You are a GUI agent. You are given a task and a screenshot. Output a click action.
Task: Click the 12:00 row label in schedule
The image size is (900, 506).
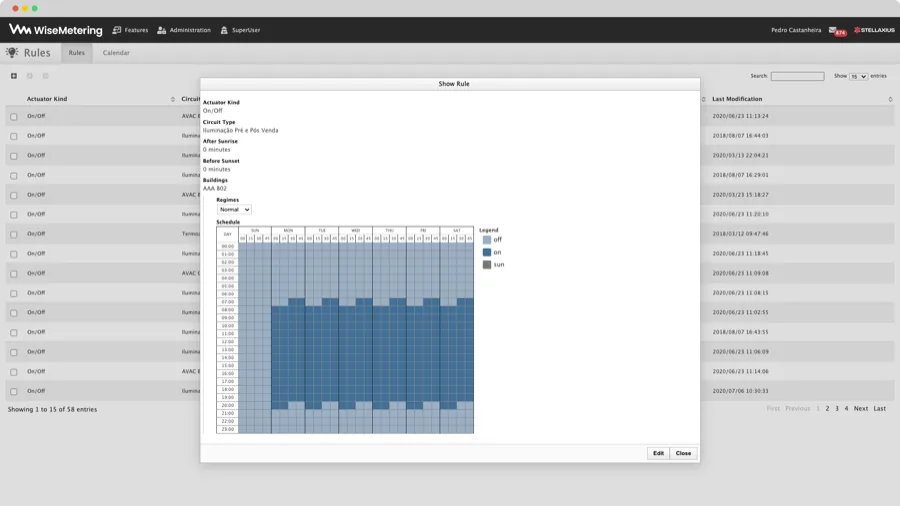228,341
